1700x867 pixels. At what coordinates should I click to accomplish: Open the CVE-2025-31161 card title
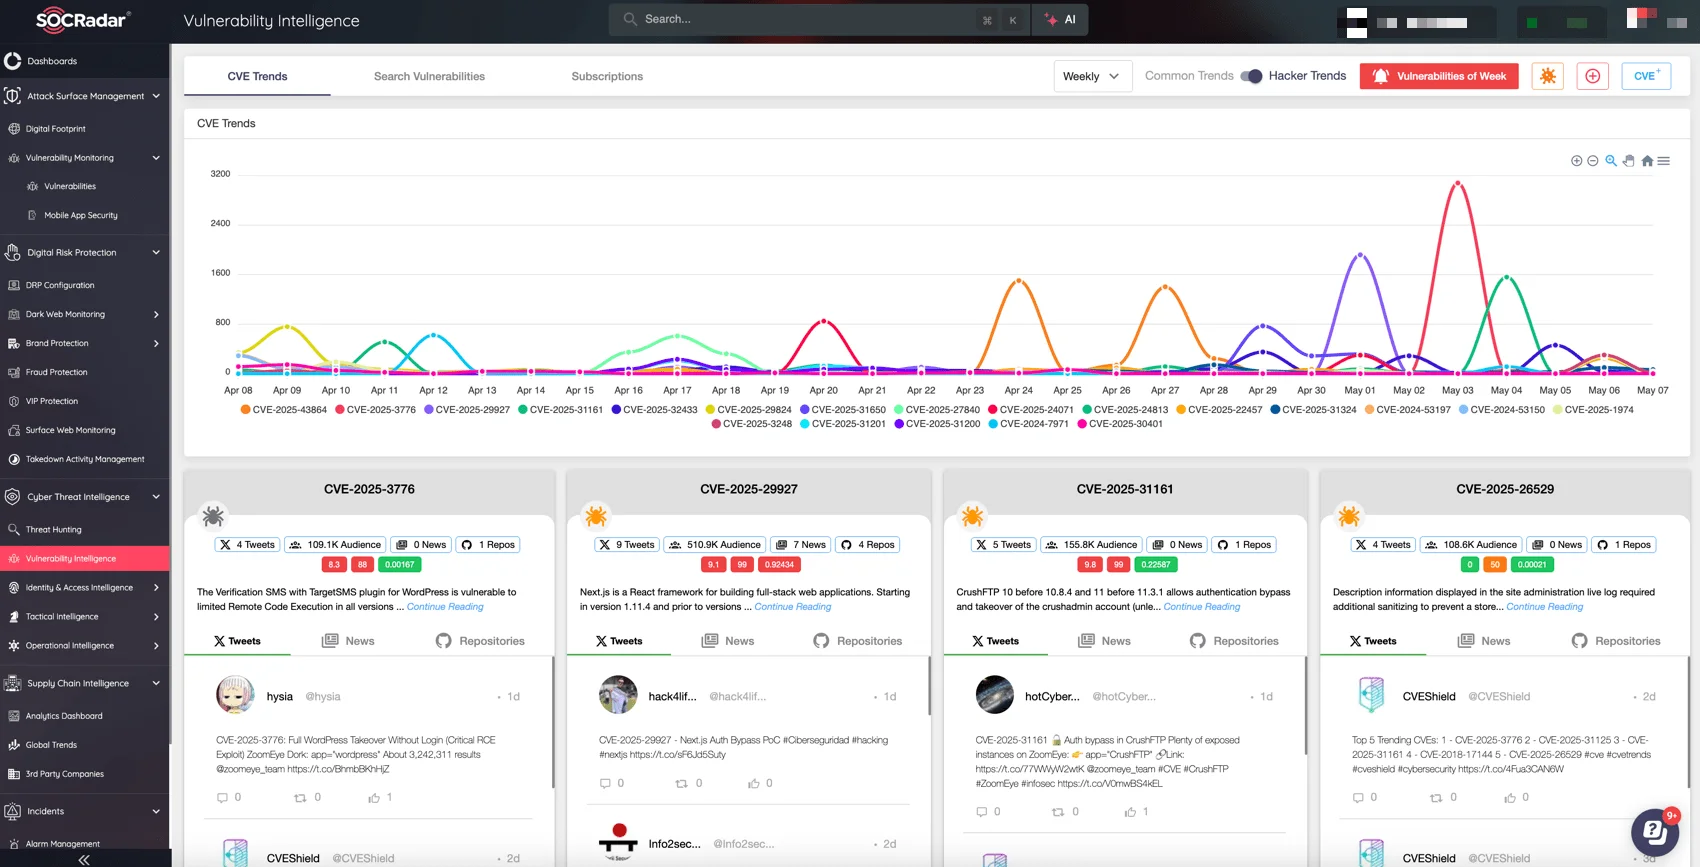coord(1125,489)
